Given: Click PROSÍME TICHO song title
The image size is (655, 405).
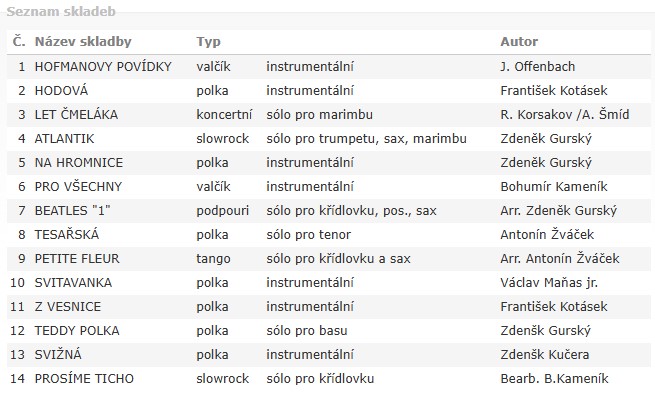Looking at the screenshot, I should tap(84, 379).
